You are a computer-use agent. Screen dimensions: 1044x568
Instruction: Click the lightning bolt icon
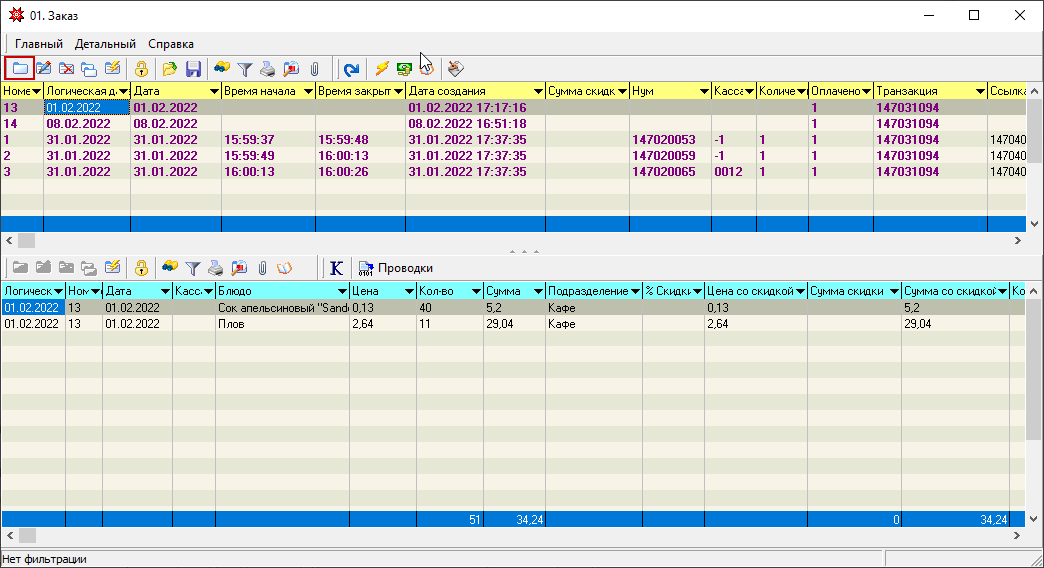382,69
